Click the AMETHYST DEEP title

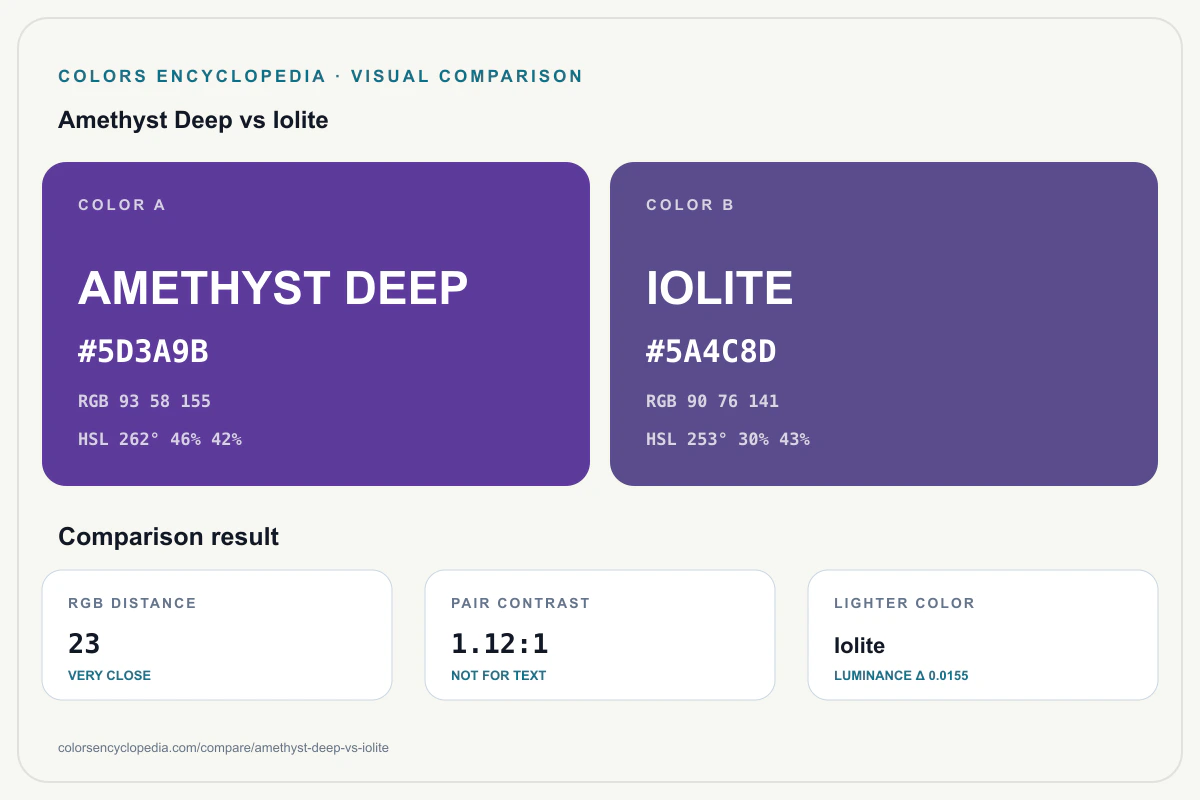273,289
